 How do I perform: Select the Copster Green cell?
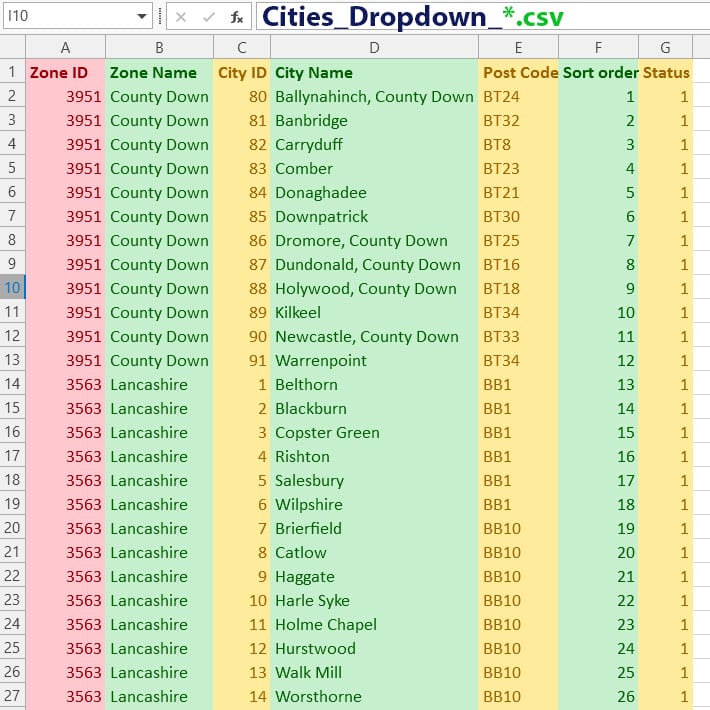pos(374,432)
